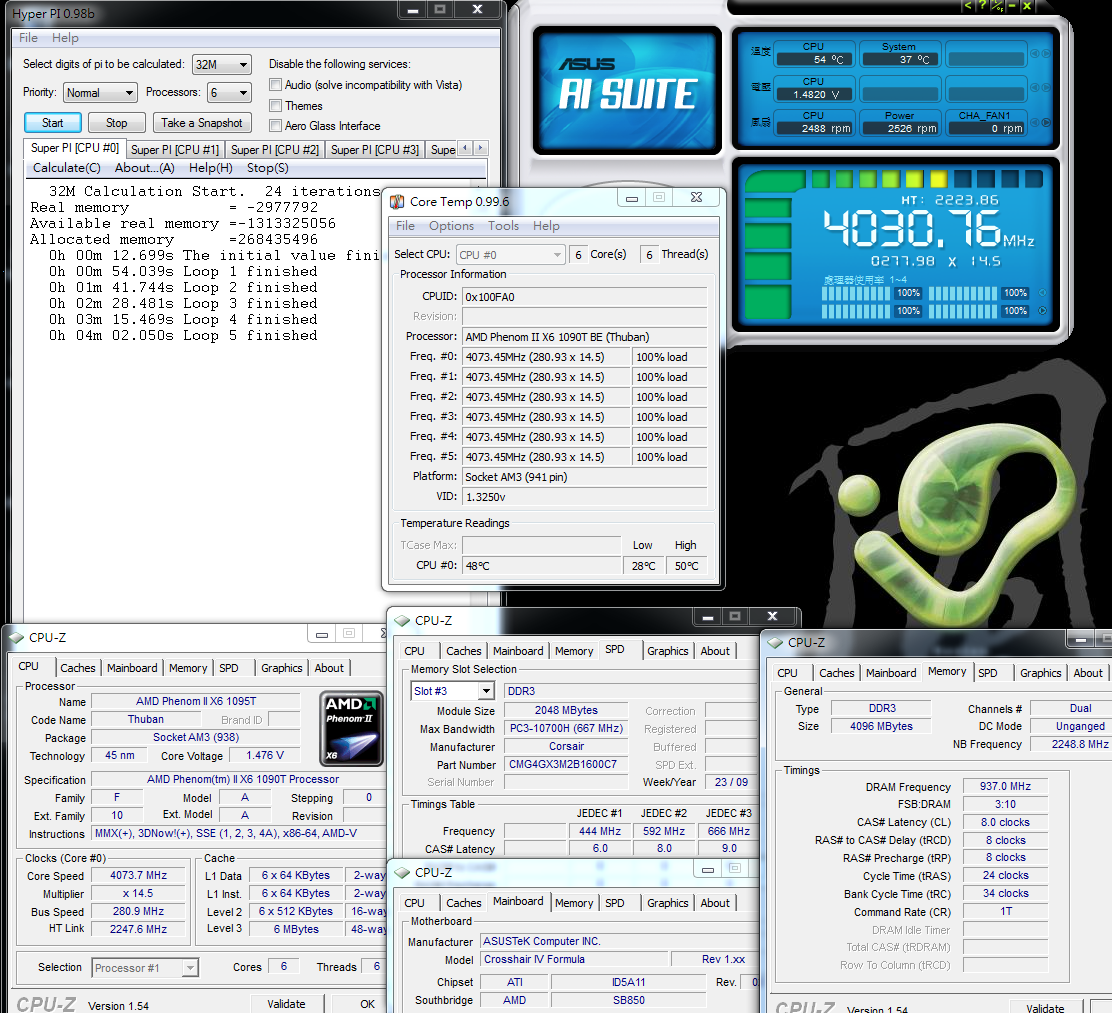Open Graphics tab in SPD CPU-Z window
This screenshot has height=1013, width=1112.
[x=667, y=651]
